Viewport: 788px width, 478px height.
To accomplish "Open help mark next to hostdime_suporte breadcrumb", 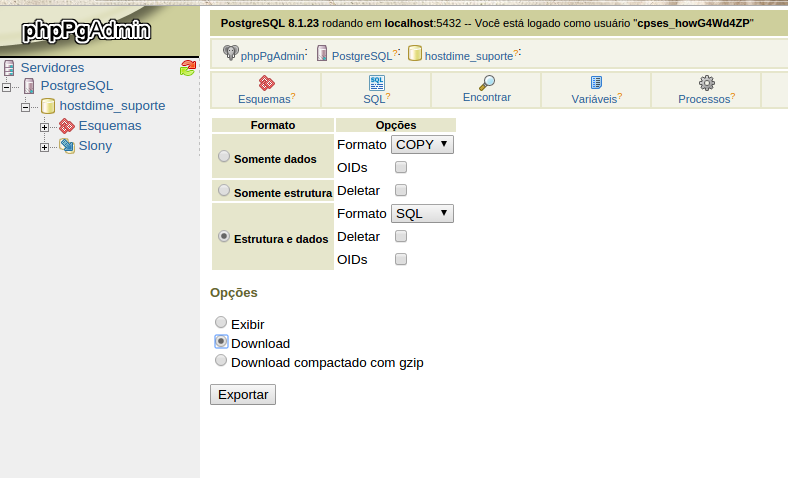I will (516, 52).
